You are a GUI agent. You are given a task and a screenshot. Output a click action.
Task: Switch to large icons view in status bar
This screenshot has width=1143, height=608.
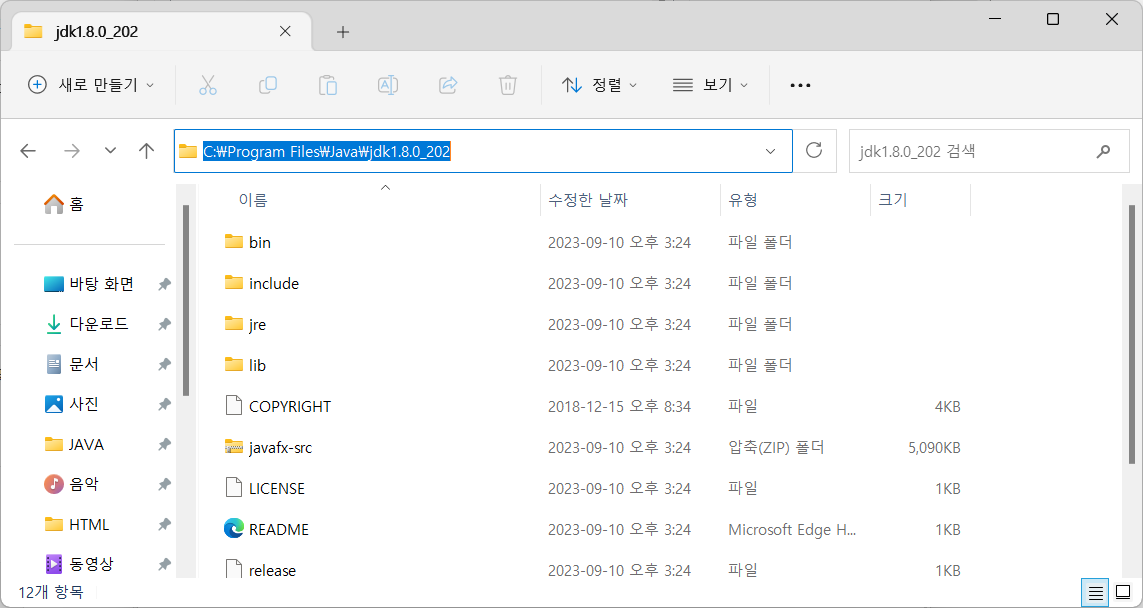coord(1123,592)
